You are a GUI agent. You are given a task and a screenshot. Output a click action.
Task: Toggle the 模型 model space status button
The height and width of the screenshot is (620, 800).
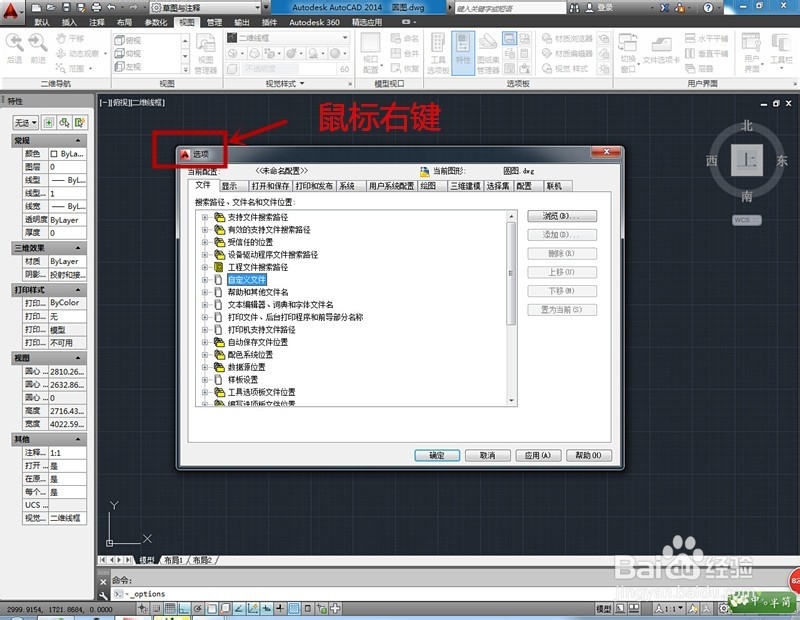point(604,609)
